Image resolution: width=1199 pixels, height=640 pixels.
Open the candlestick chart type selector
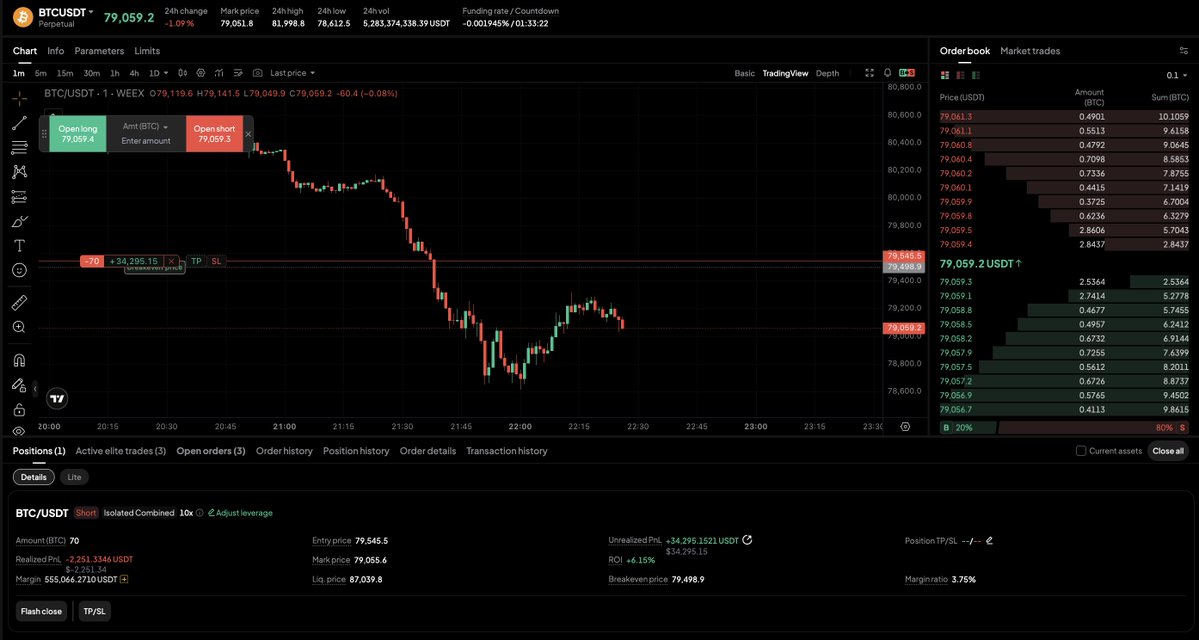(182, 73)
